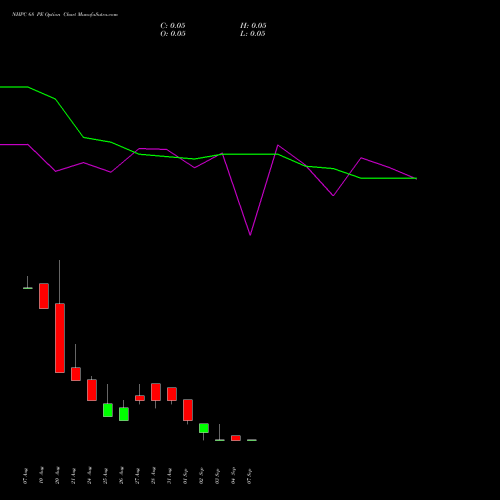The height and width of the screenshot is (500, 500).
Task: Click the green candlestick on 02 Sep
Action: (x=204, y=428)
